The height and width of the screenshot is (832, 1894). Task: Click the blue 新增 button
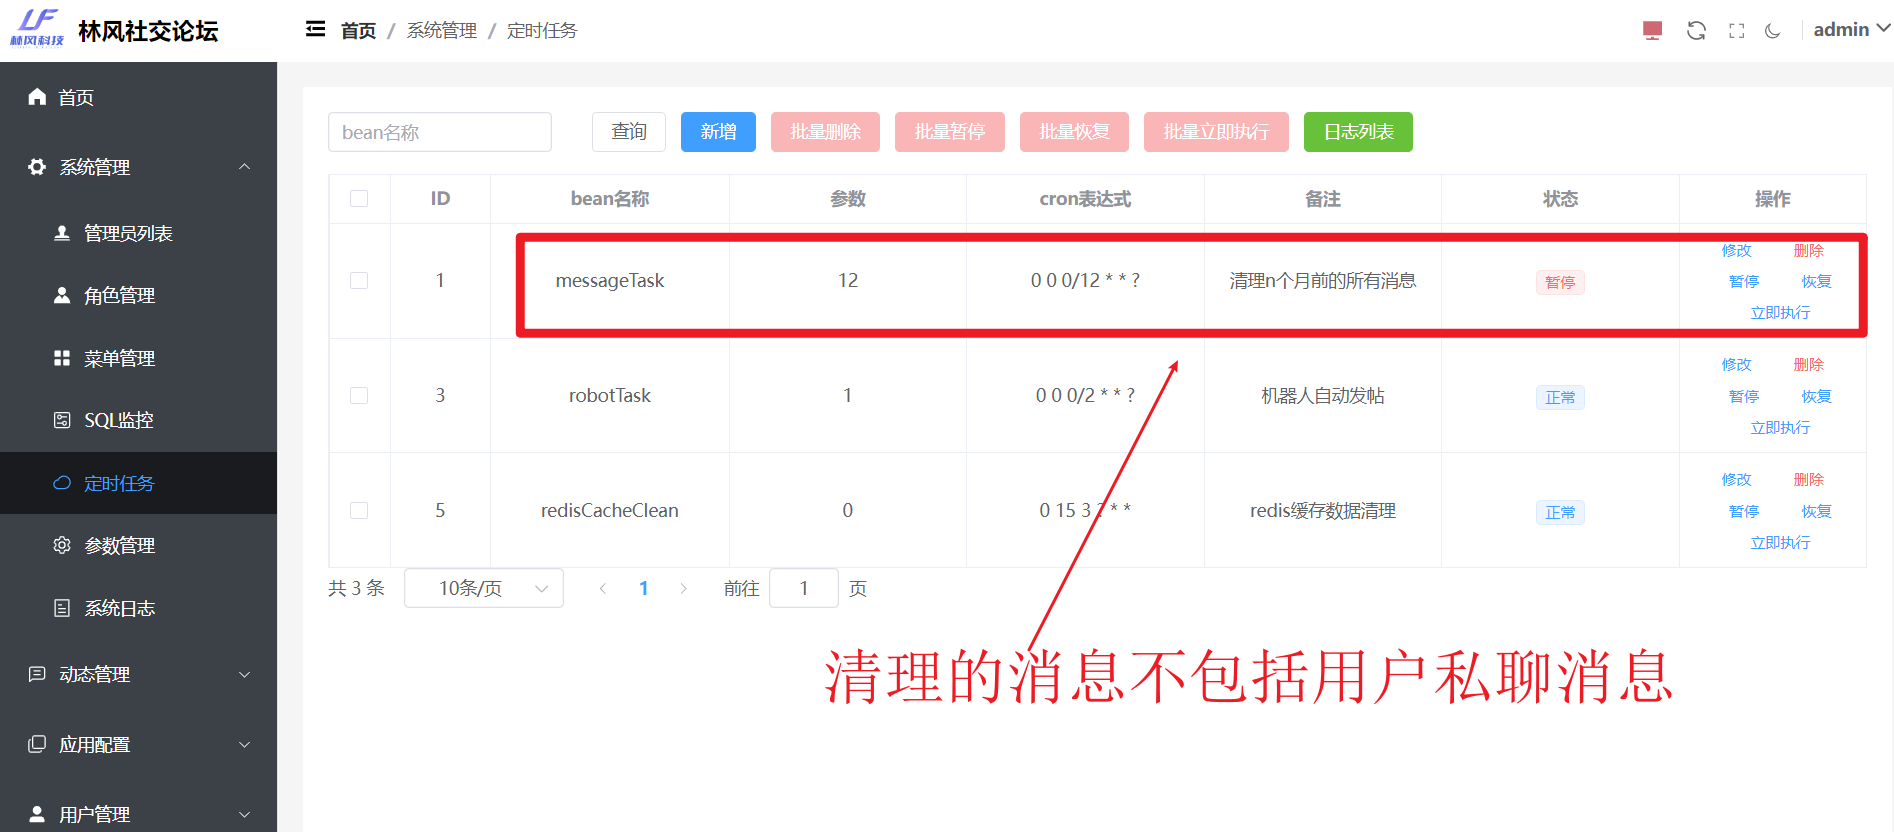(x=718, y=132)
